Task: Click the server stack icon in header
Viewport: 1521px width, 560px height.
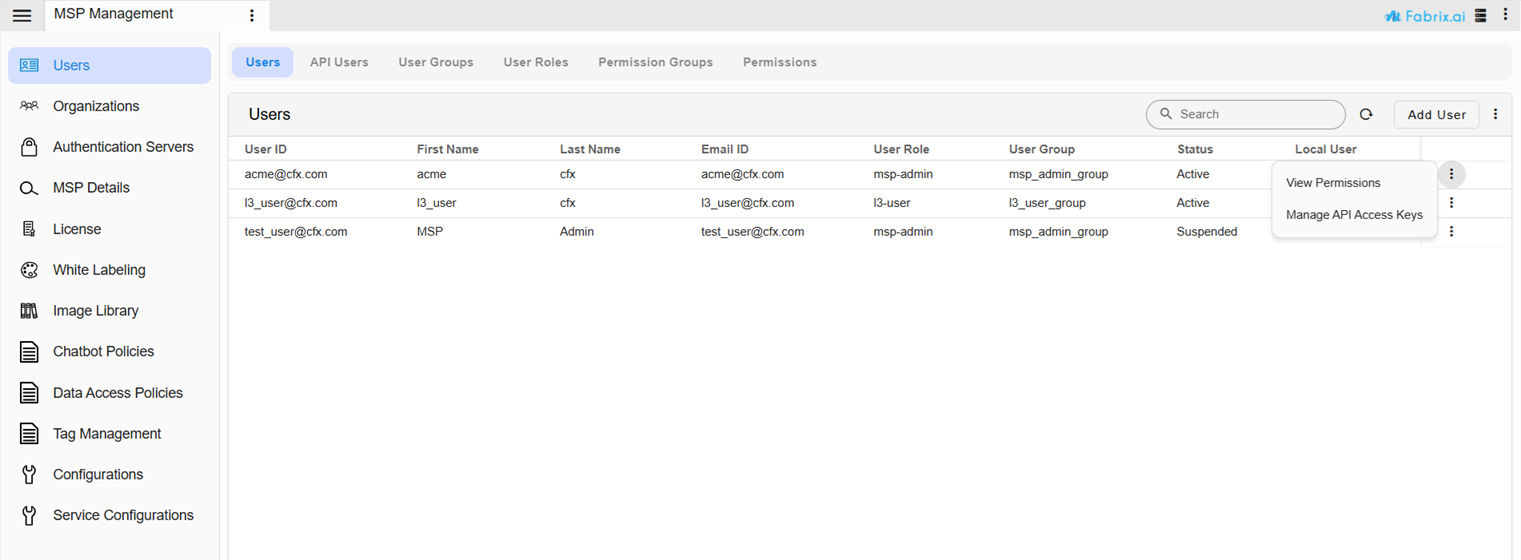Action: [x=1481, y=15]
